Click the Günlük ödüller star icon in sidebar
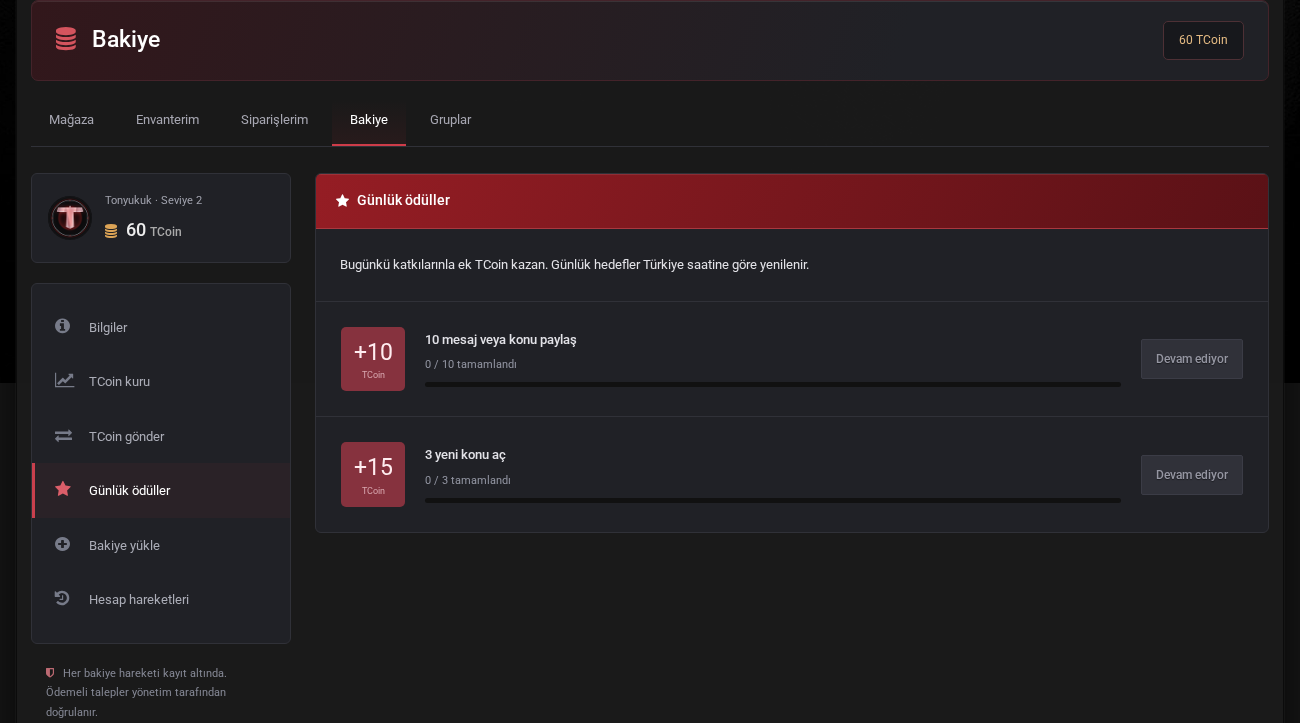1300x723 pixels. click(63, 489)
